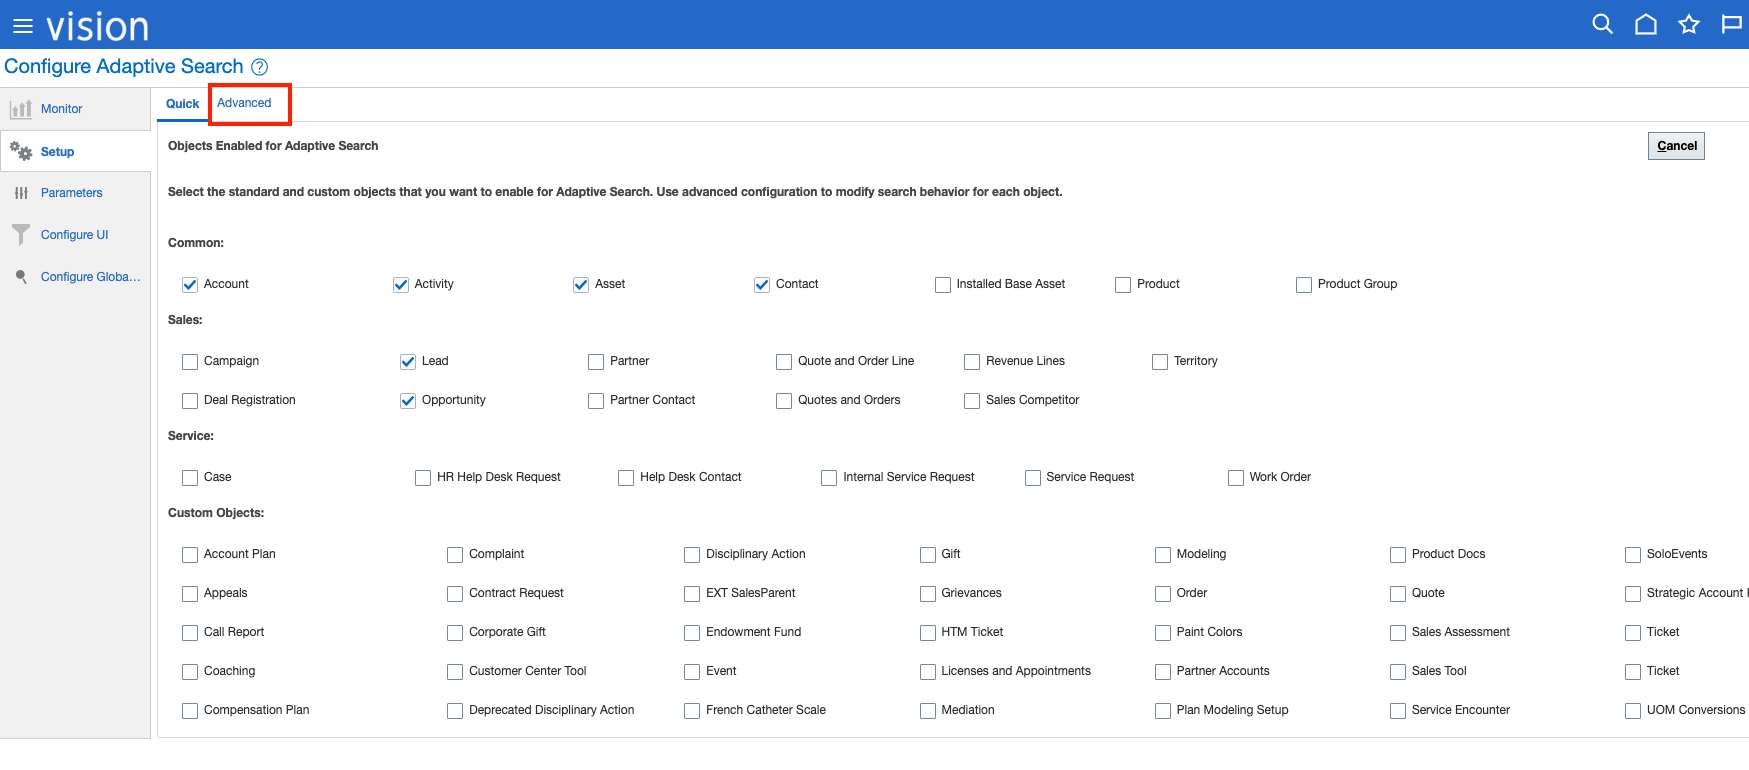Image resolution: width=1749 pixels, height=770 pixels.
Task: Click the vision logo text
Action: point(97,27)
